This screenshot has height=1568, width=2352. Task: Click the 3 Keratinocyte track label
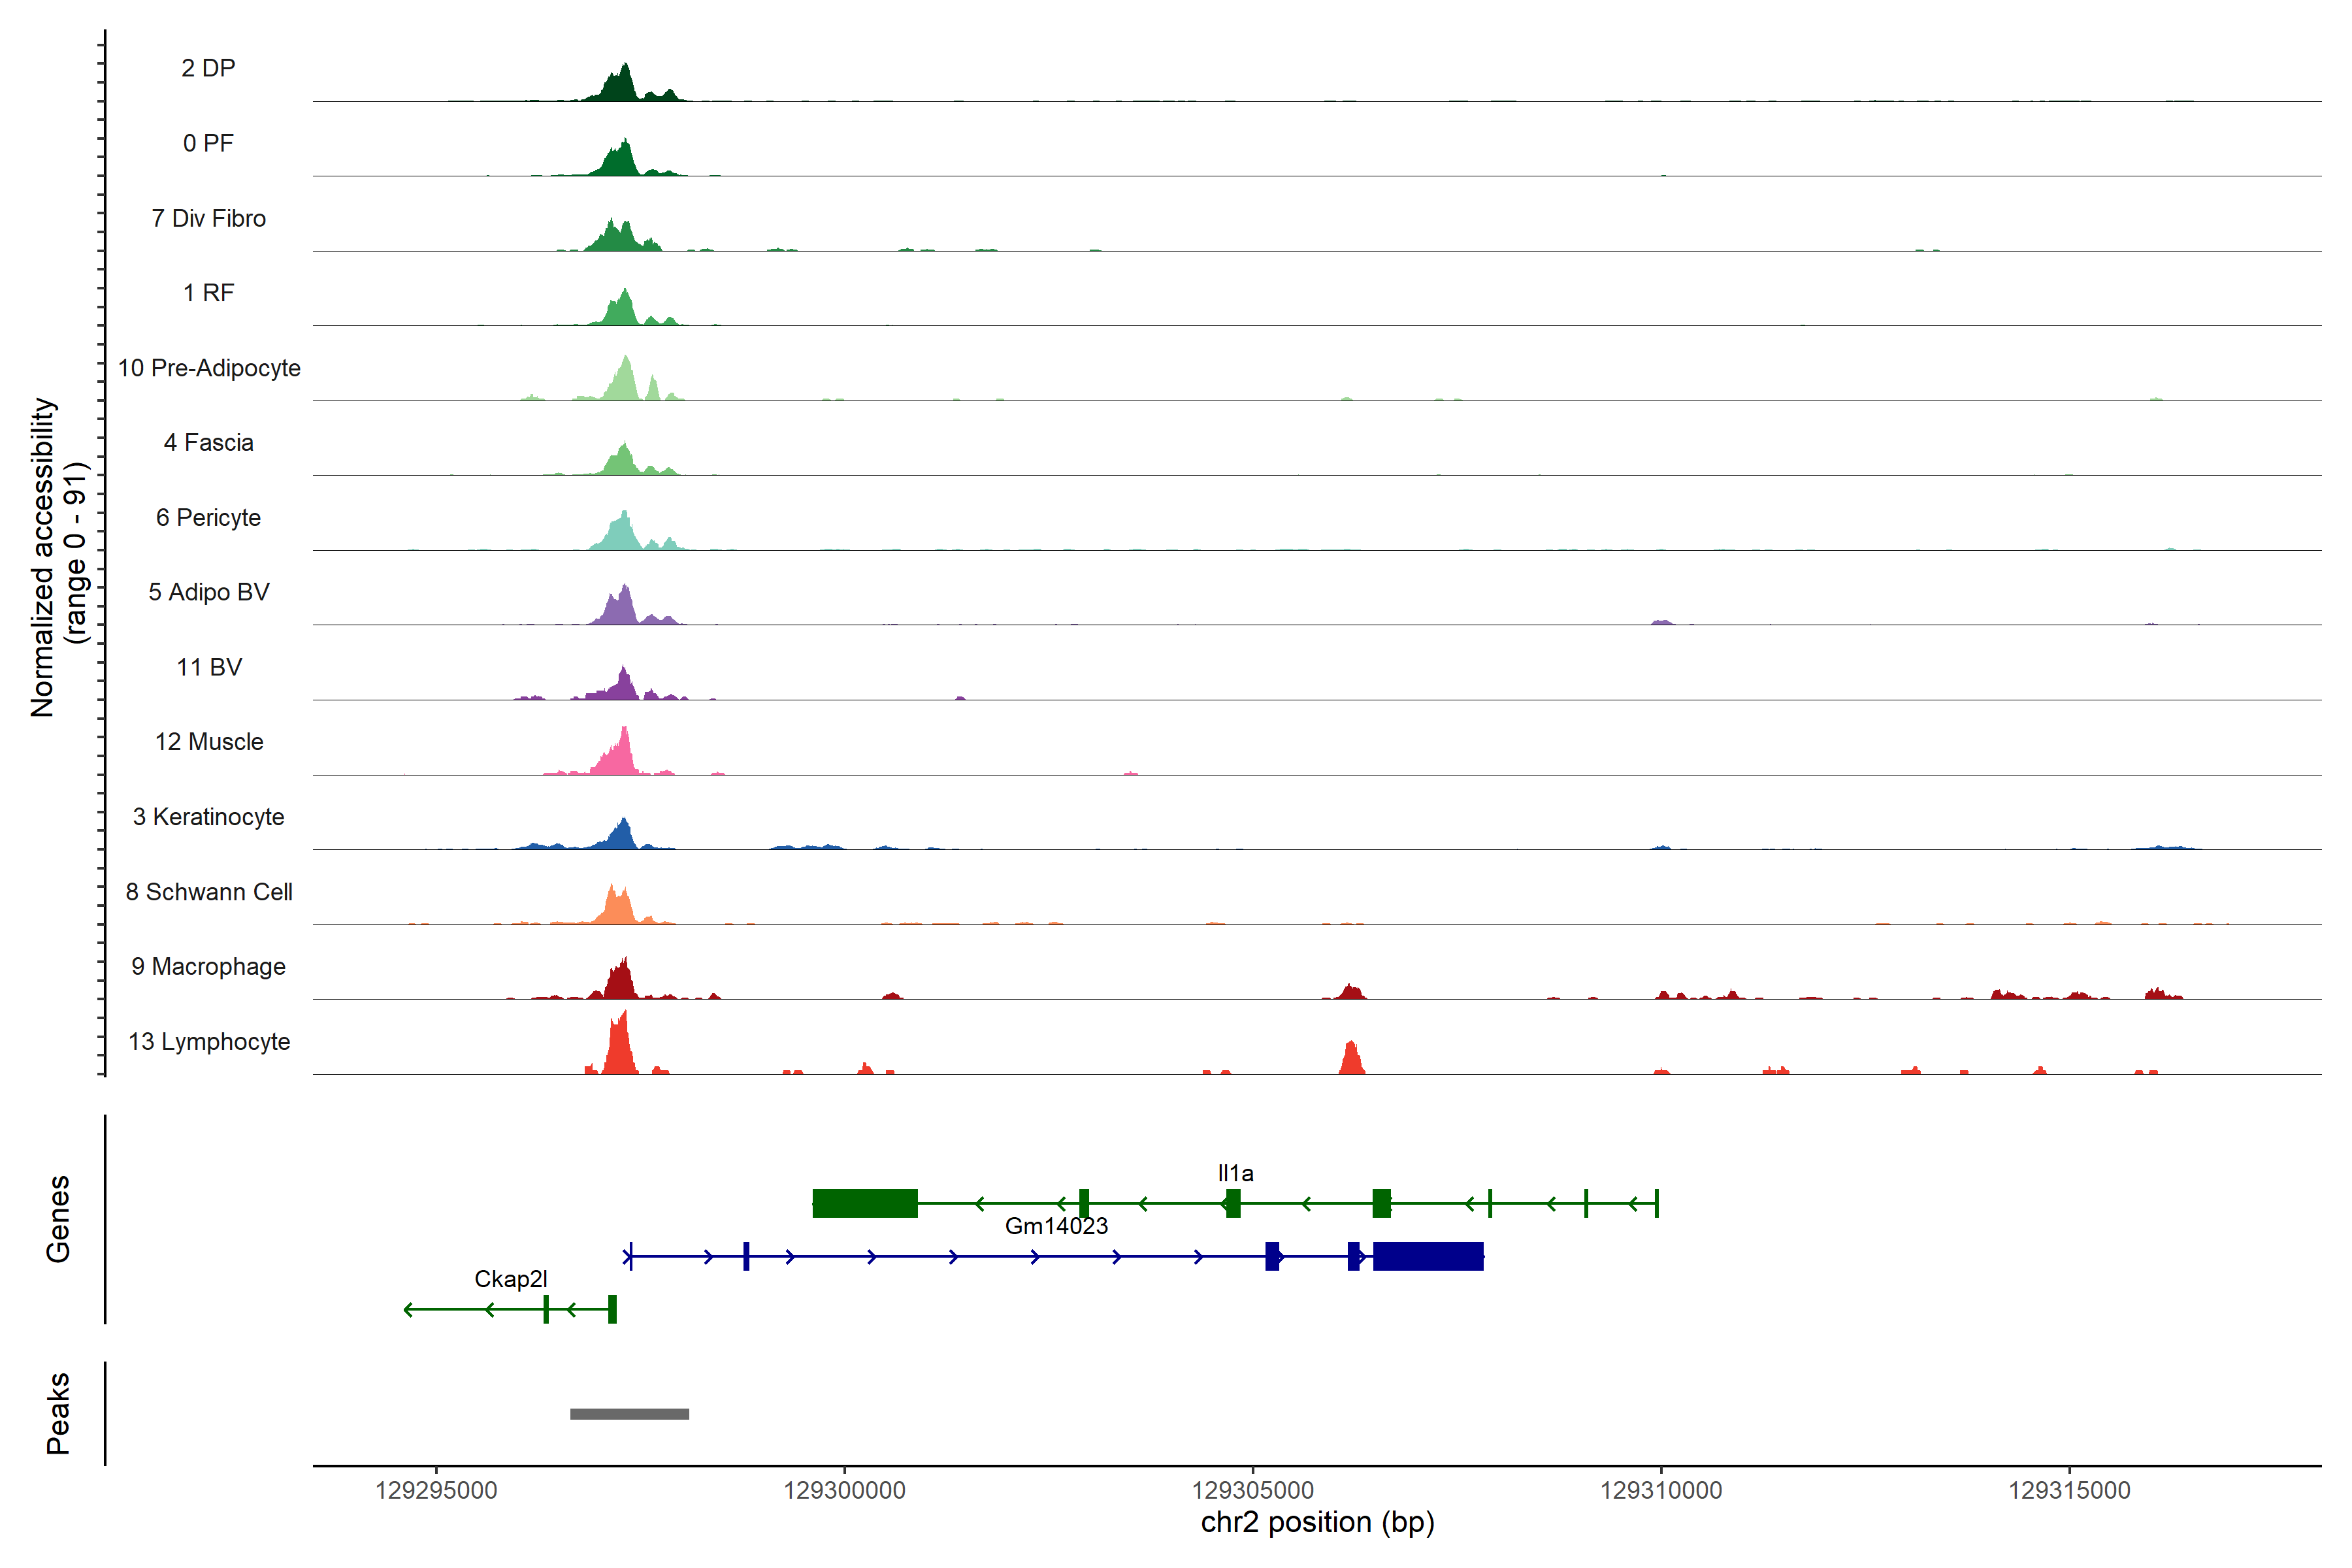208,817
